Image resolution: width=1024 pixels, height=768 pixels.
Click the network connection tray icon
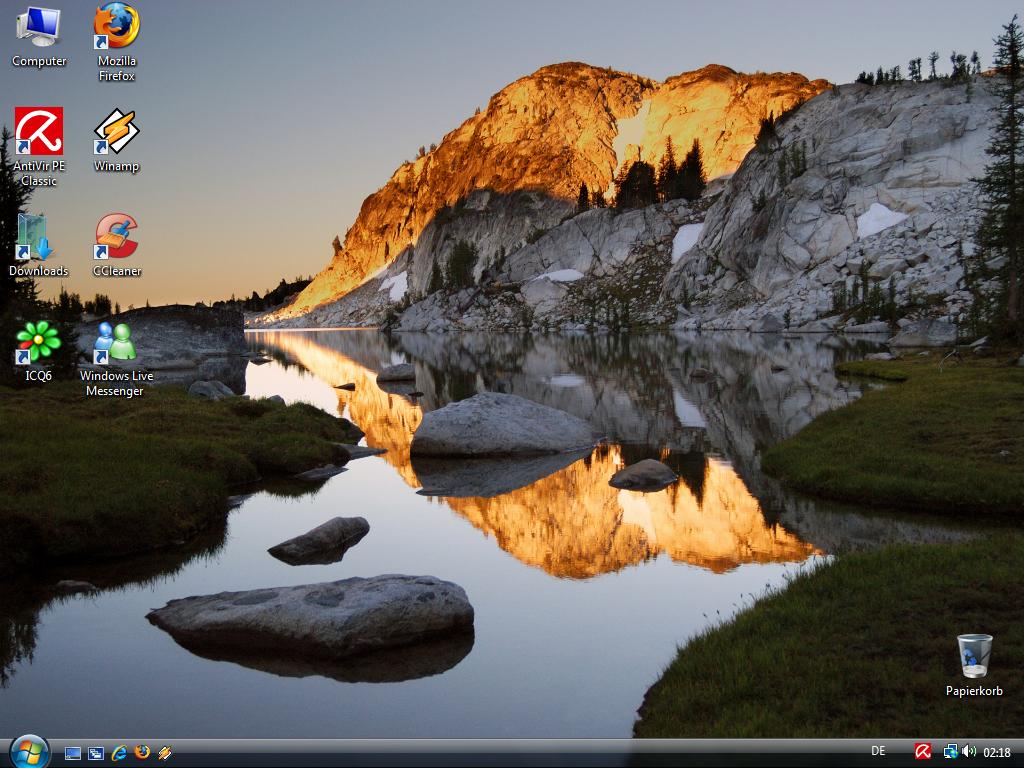pos(950,752)
